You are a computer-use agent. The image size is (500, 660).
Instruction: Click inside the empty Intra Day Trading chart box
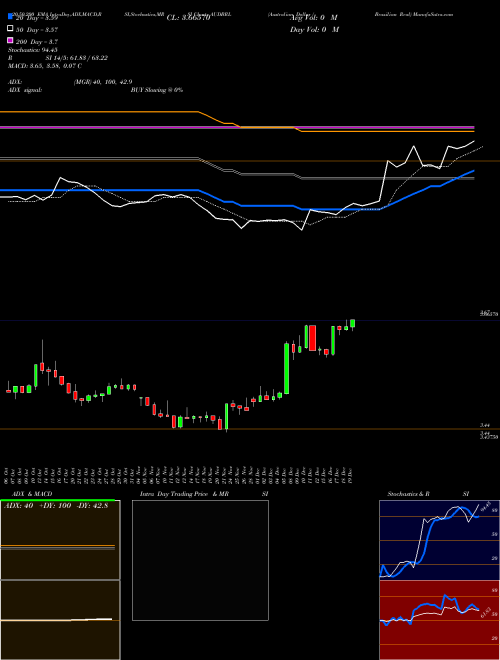200,560
